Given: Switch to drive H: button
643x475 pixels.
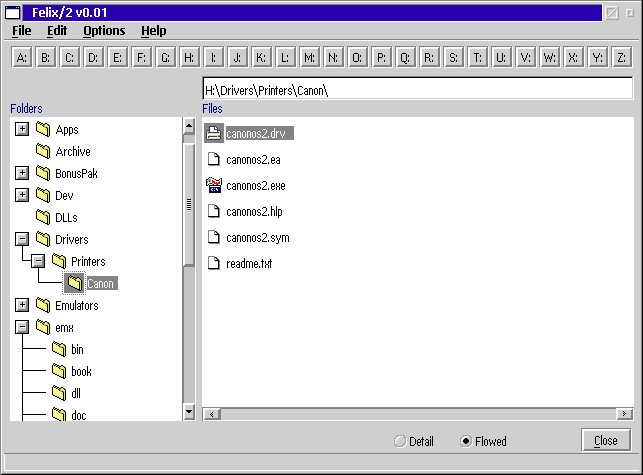Looking at the screenshot, I should (x=190, y=58).
